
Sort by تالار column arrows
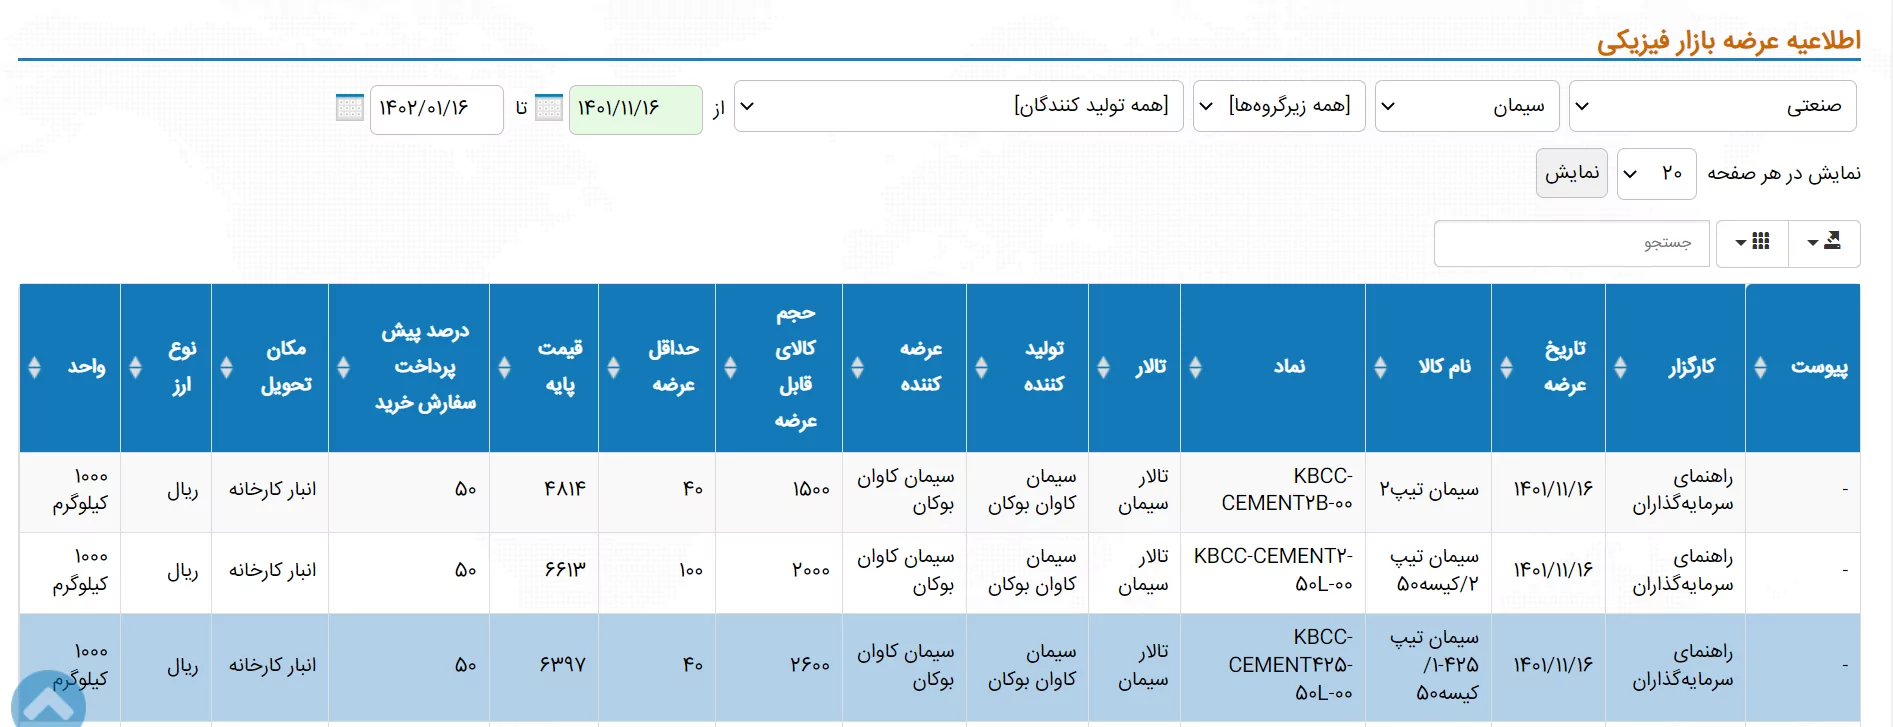(1103, 367)
